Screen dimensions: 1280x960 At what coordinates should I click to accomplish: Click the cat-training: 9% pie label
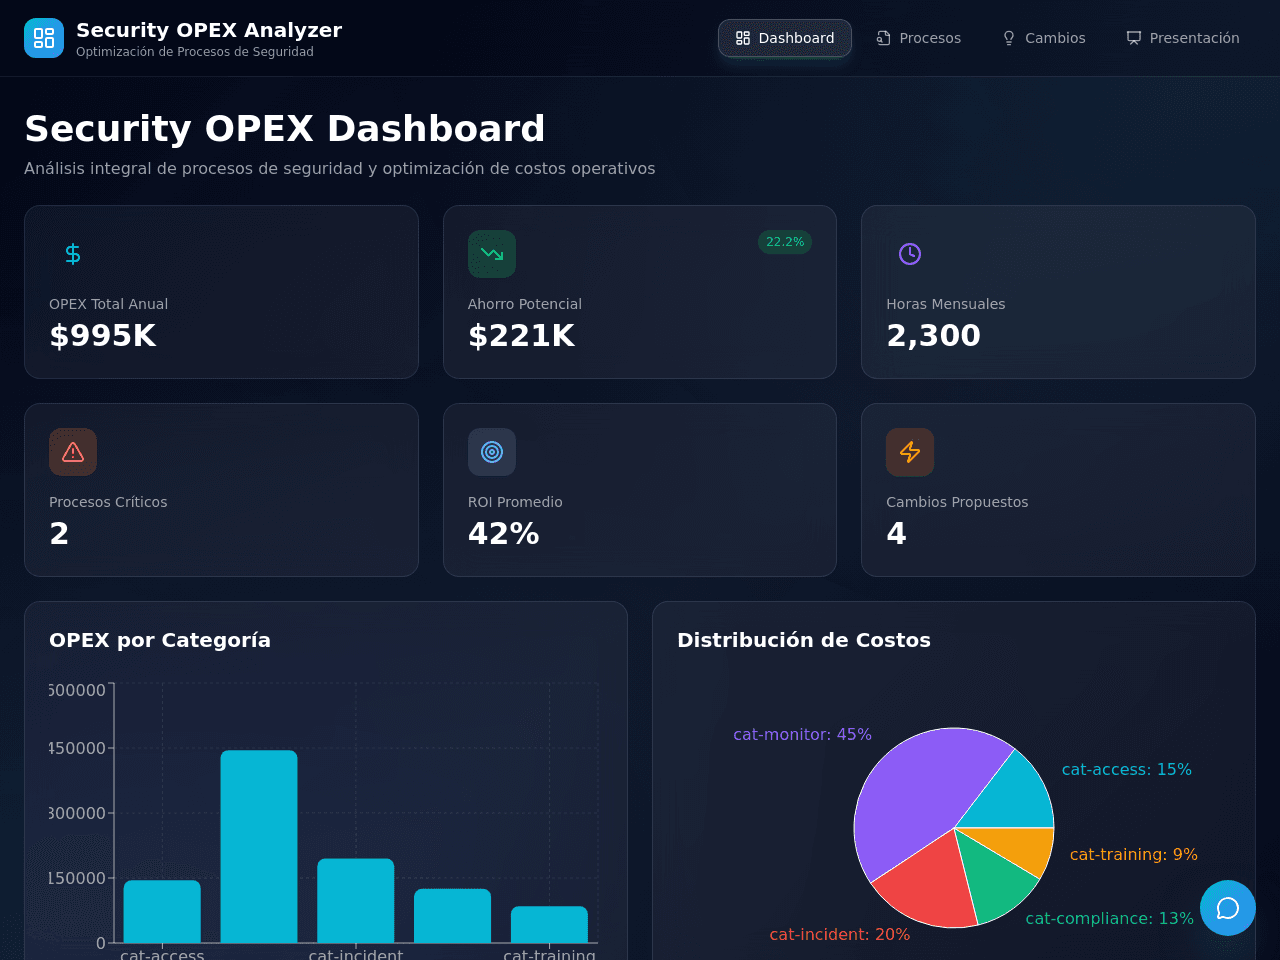[x=1134, y=854]
